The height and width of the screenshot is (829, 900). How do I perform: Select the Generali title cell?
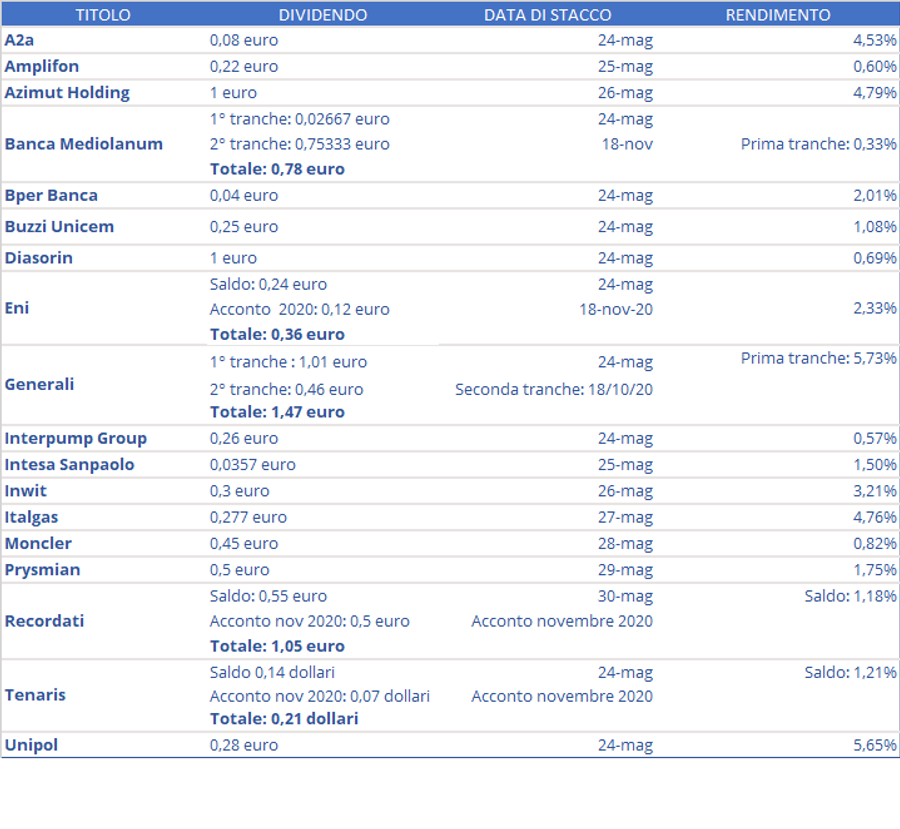[39, 385]
